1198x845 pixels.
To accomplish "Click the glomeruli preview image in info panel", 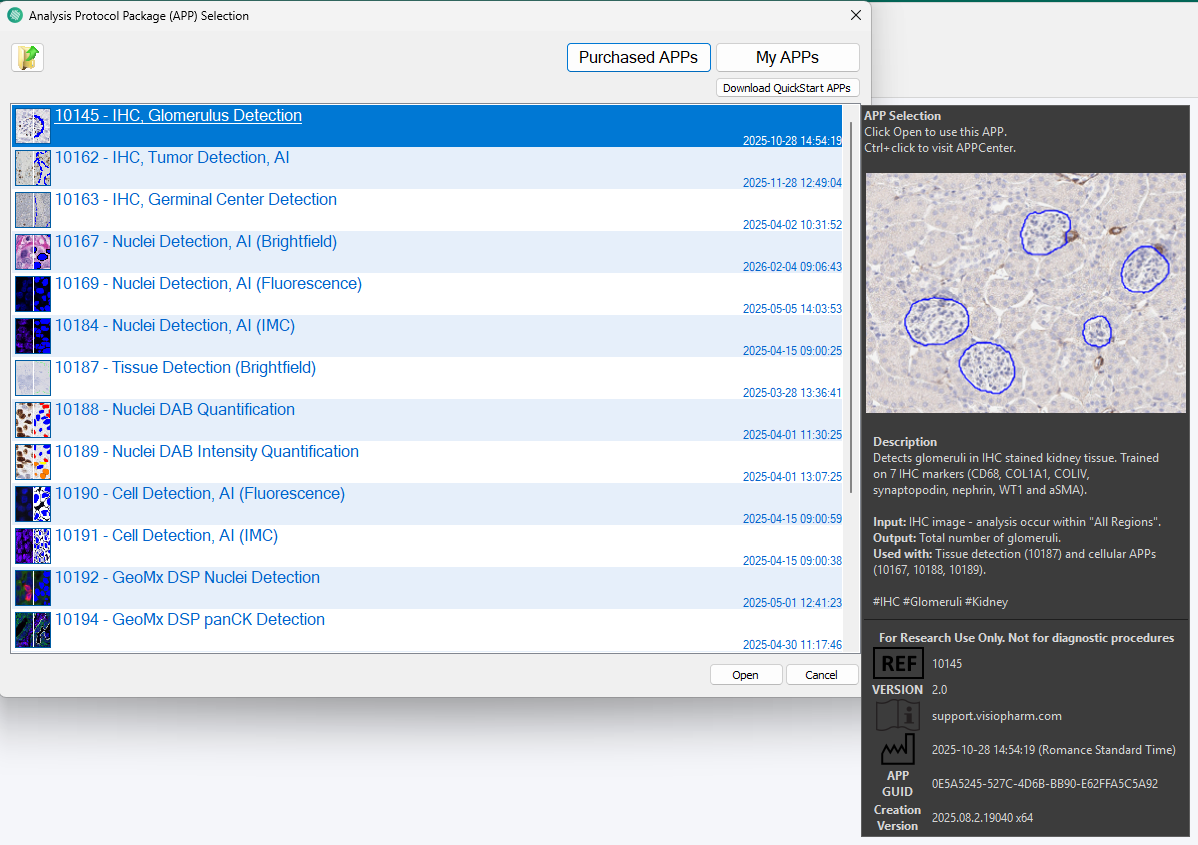I will (1025, 293).
